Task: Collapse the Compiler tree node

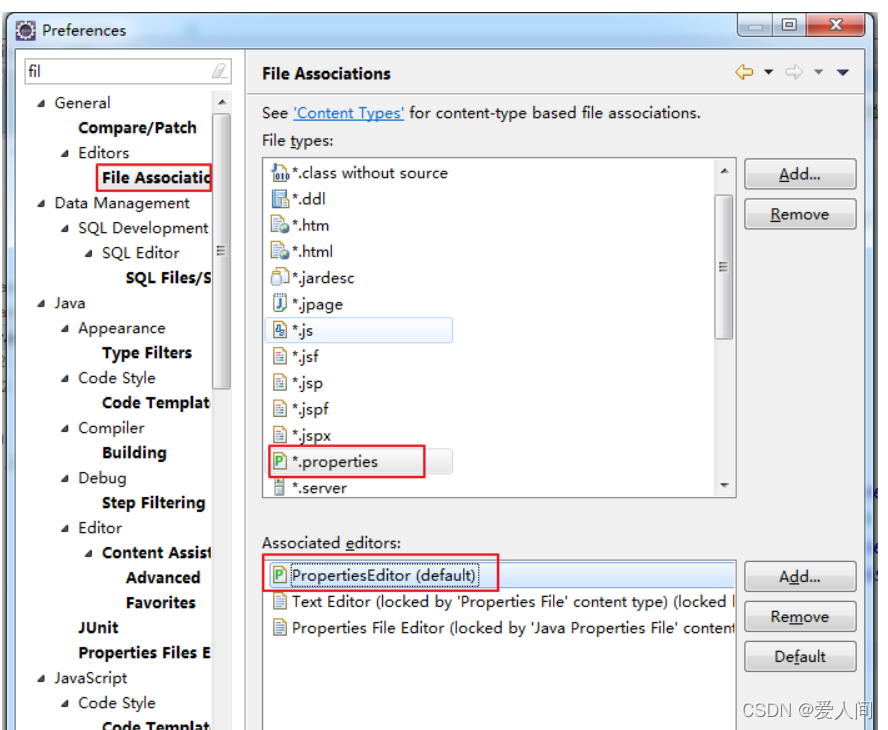Action: (65, 428)
